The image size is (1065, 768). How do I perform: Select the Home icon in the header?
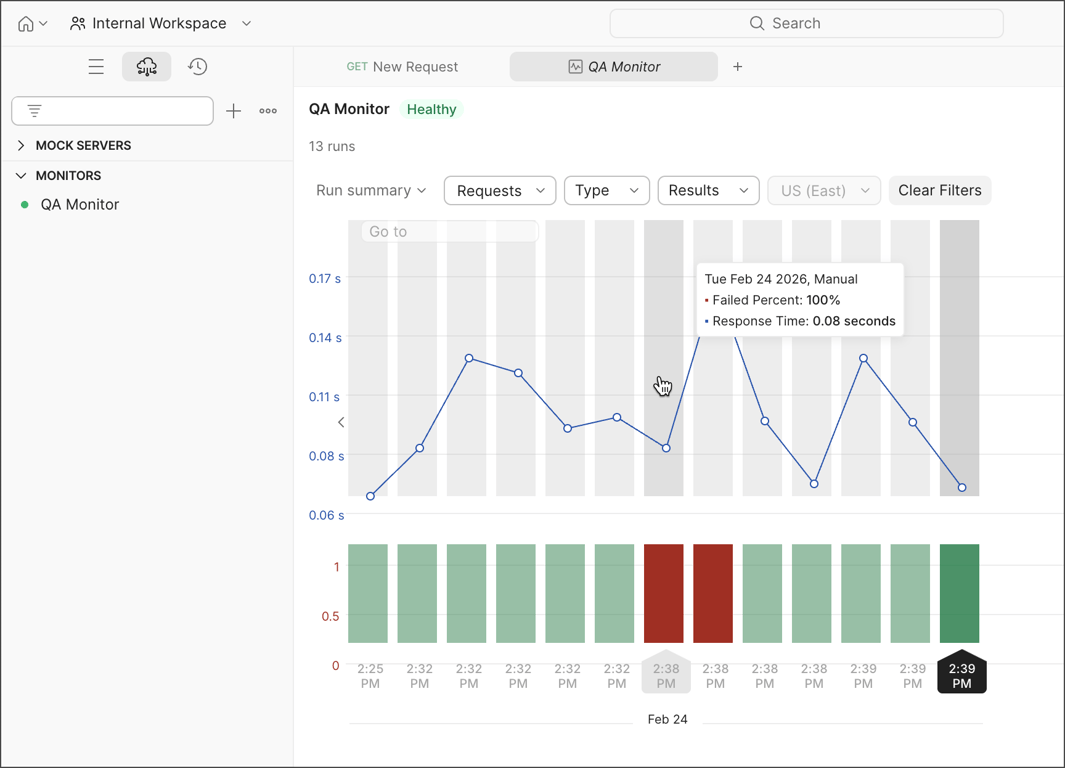coord(24,22)
